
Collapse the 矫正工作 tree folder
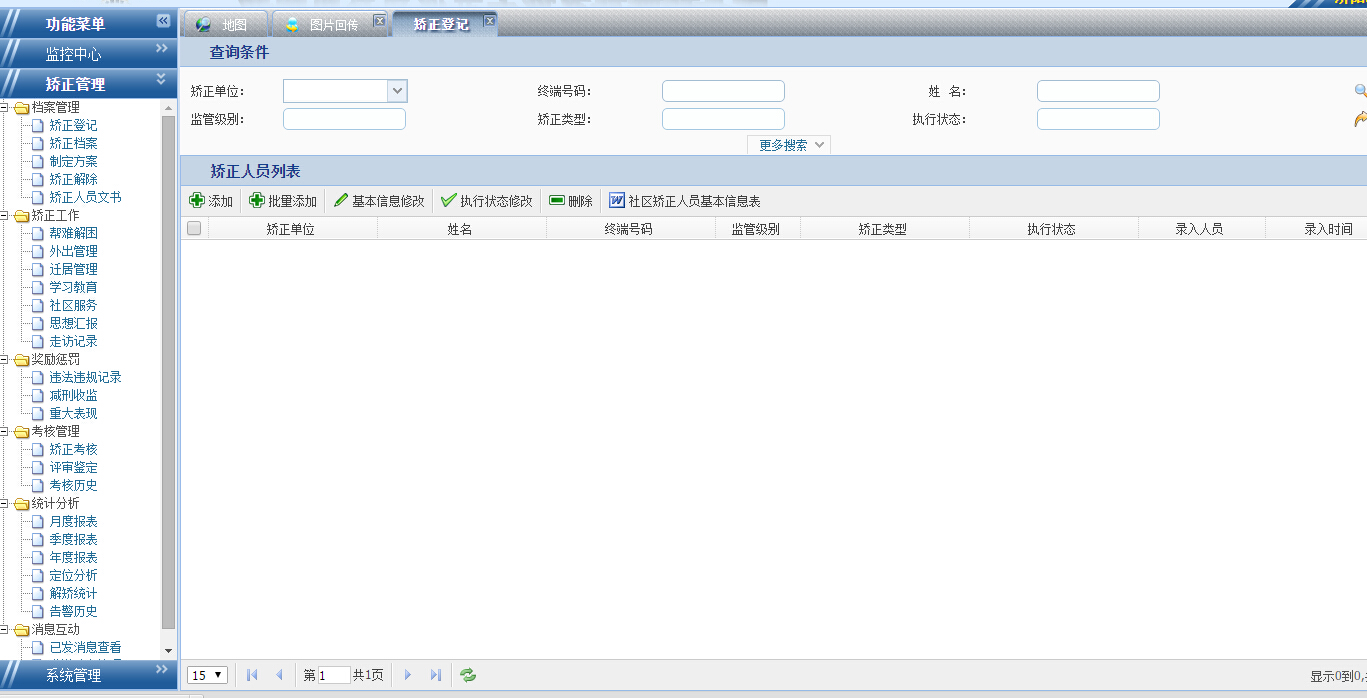[x=5, y=215]
